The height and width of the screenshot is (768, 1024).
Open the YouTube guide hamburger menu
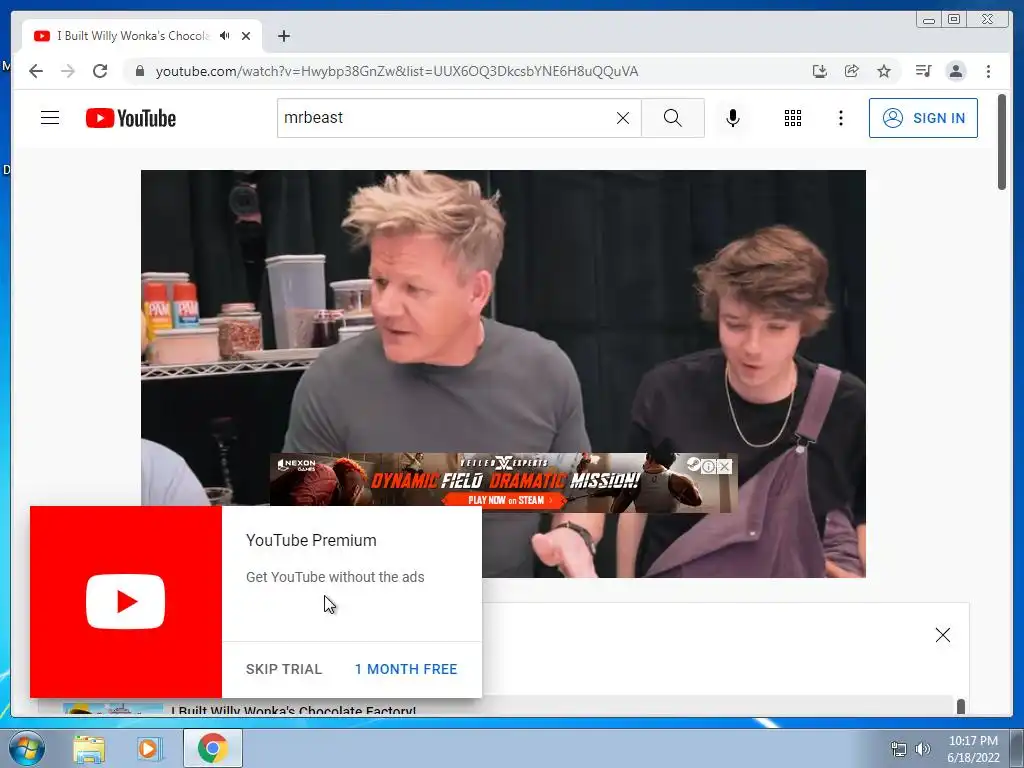pyautogui.click(x=50, y=118)
